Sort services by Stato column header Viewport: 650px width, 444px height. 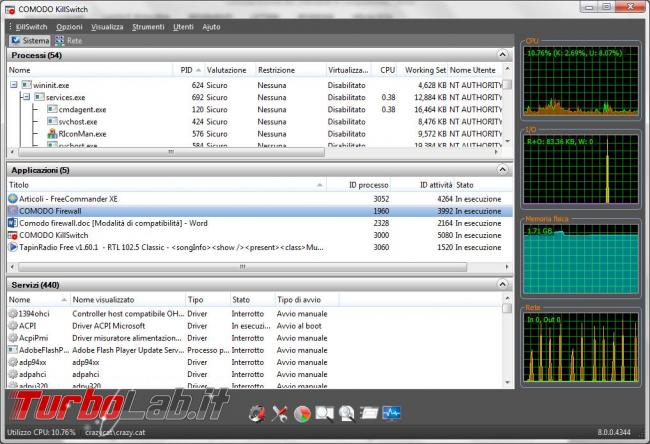pos(252,300)
